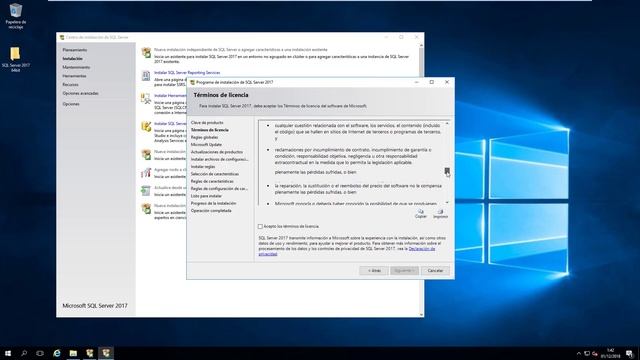Screen dimensions: 640x360
Task: Click Installation Center vertical scrollbar
Action: tap(421, 180)
